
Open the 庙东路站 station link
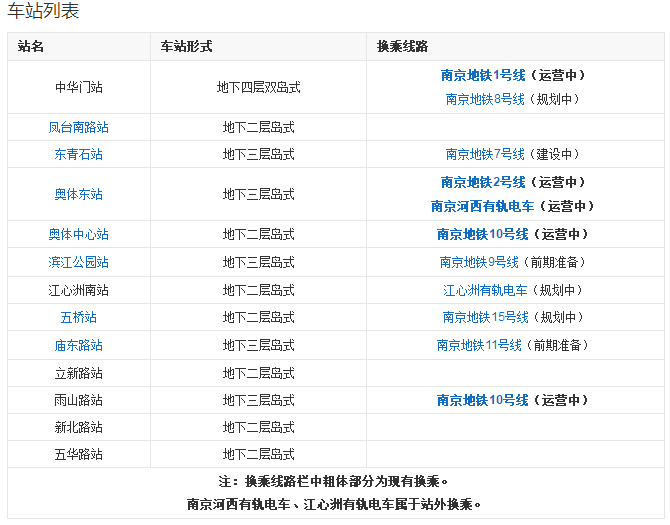point(79,345)
